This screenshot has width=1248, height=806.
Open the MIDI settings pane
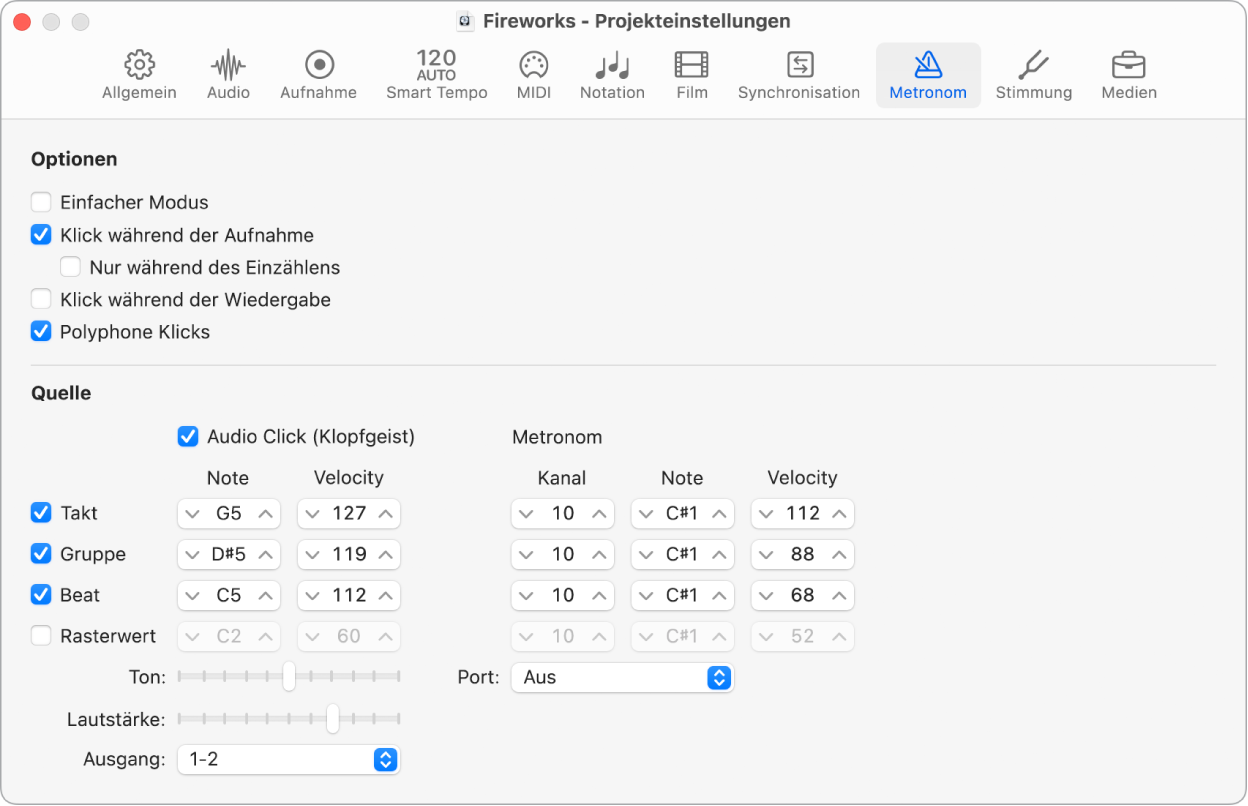(x=534, y=75)
